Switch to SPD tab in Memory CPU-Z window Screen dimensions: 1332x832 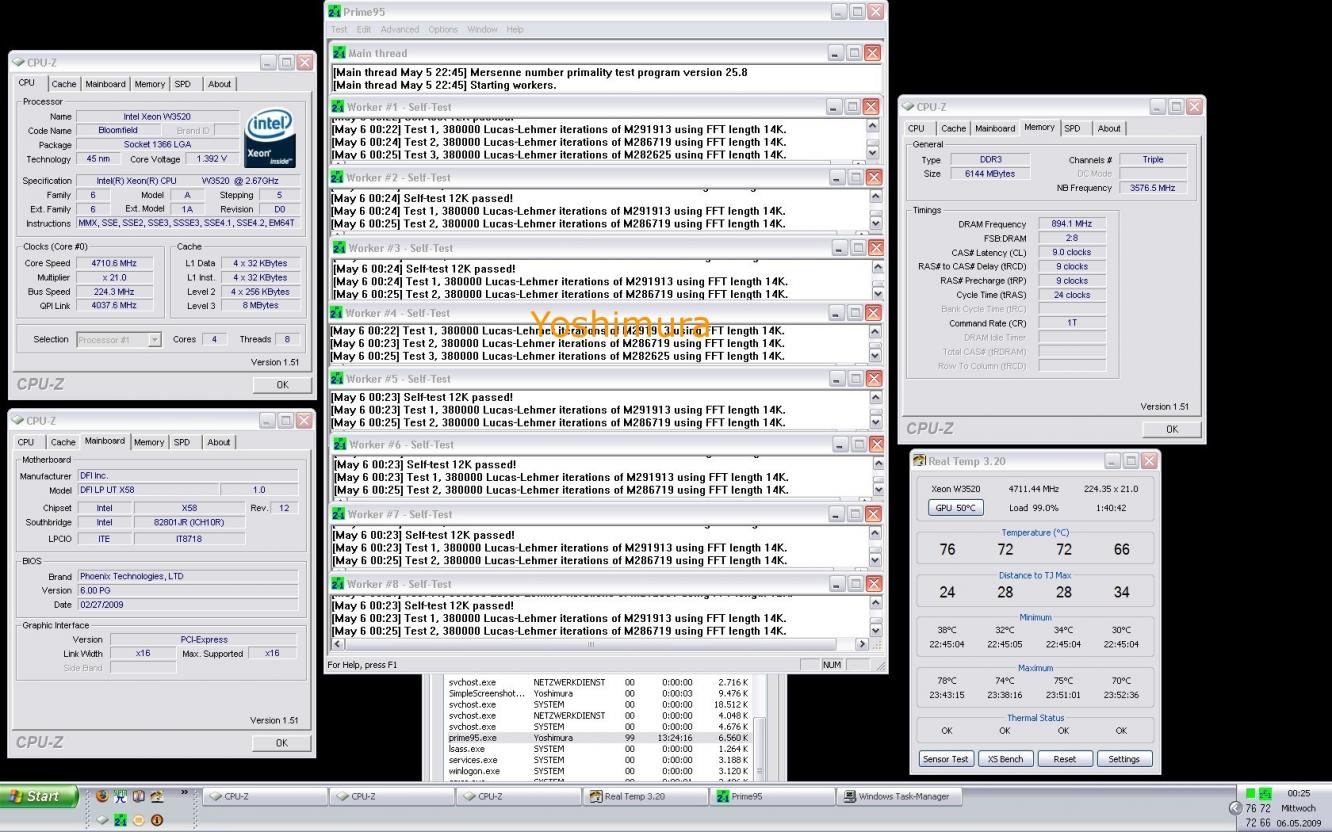1072,128
